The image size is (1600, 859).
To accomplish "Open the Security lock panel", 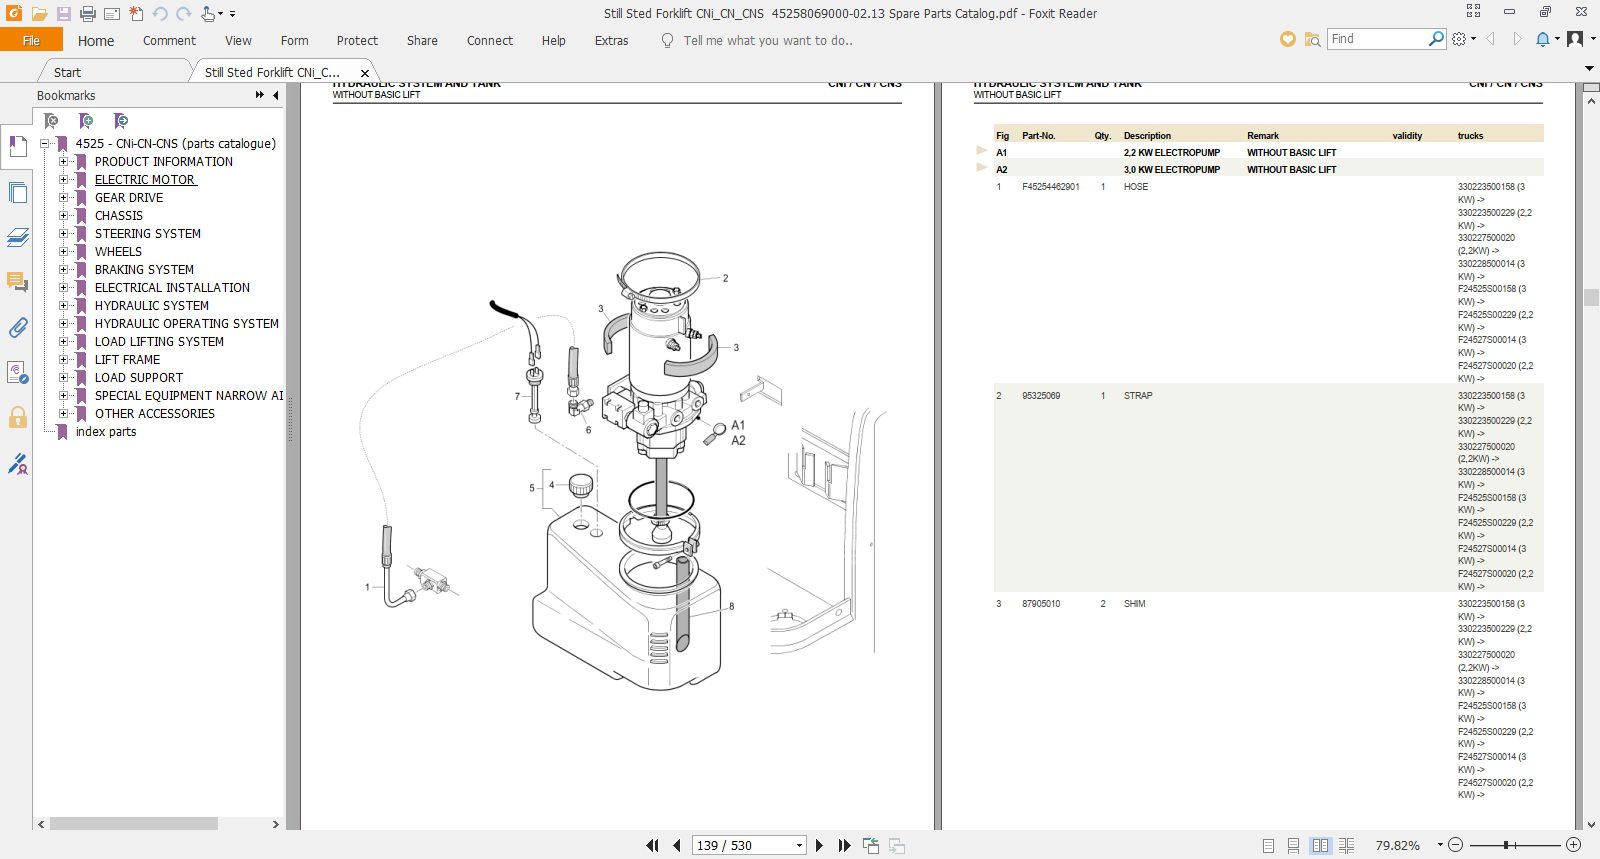I will point(17,418).
